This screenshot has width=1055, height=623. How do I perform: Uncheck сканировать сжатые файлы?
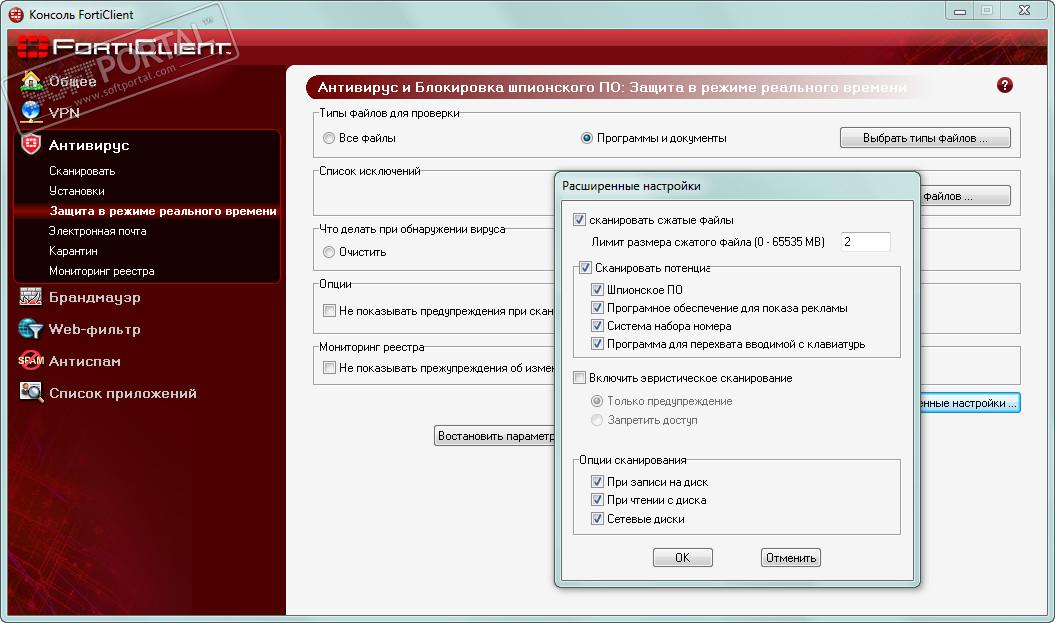pyautogui.click(x=579, y=219)
